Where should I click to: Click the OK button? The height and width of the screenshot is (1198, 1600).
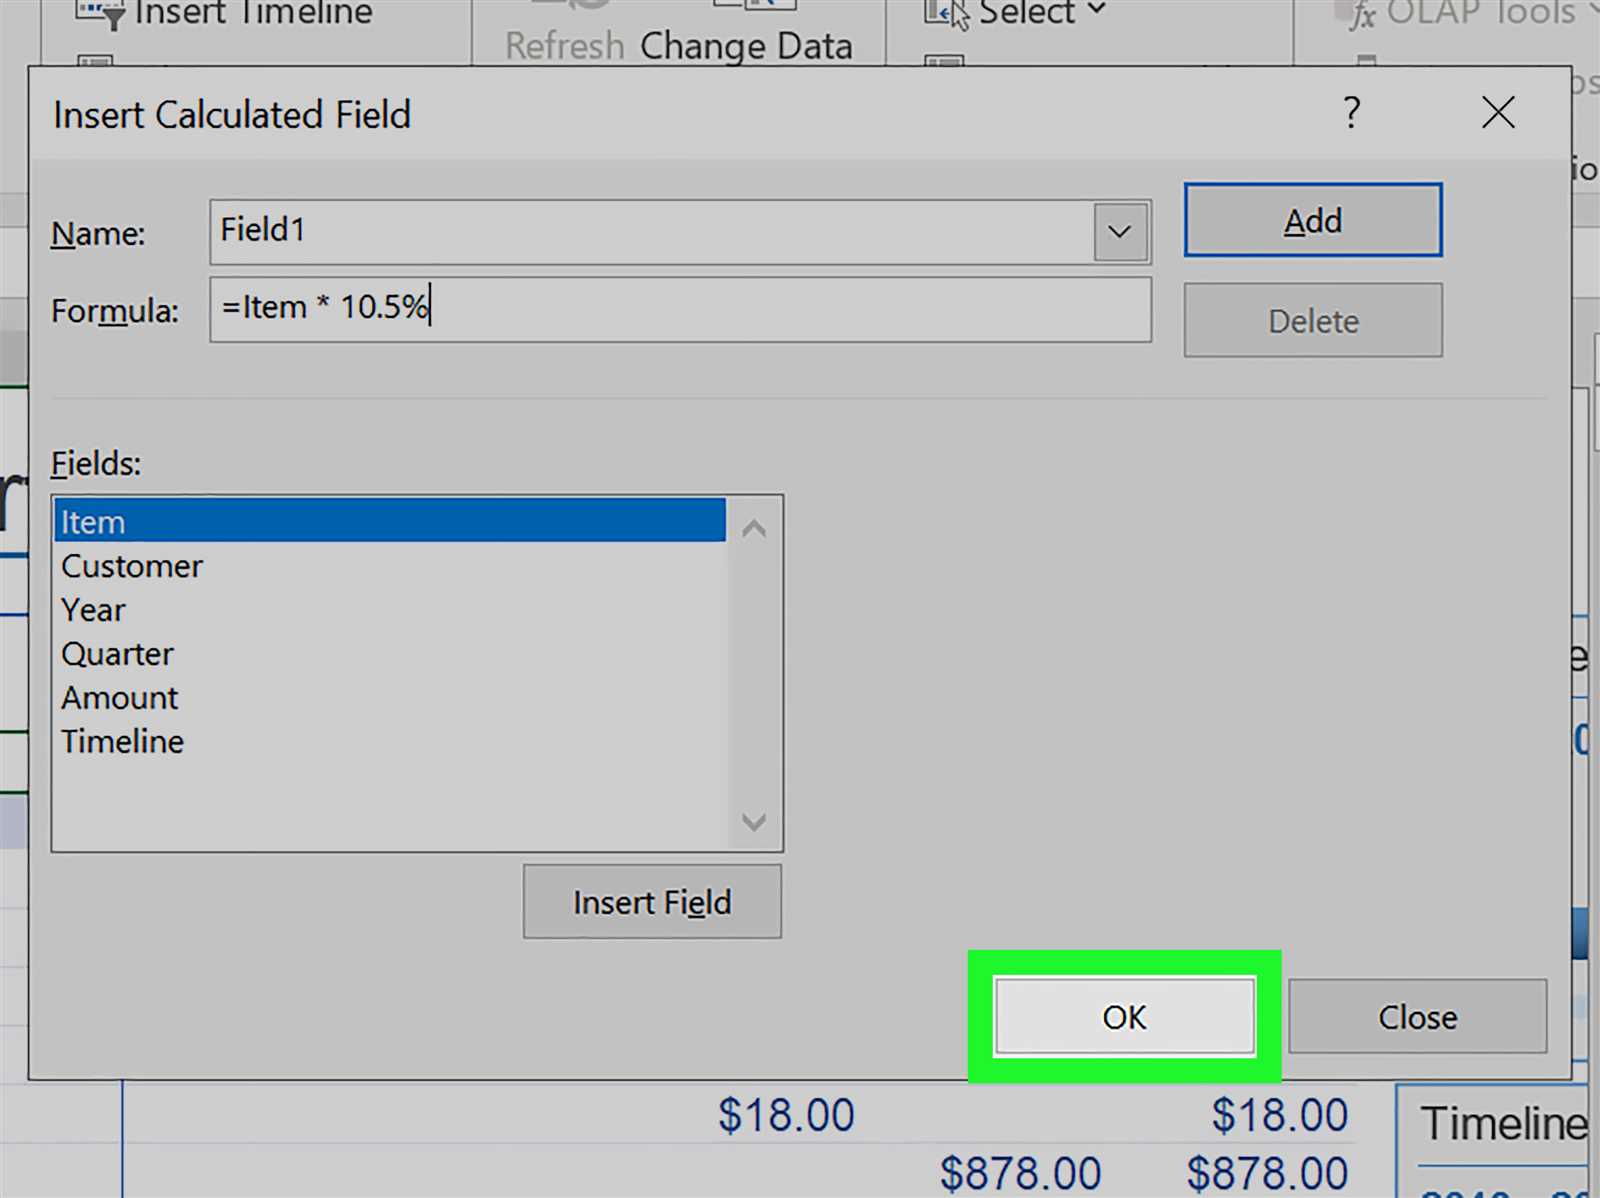click(x=1124, y=1016)
